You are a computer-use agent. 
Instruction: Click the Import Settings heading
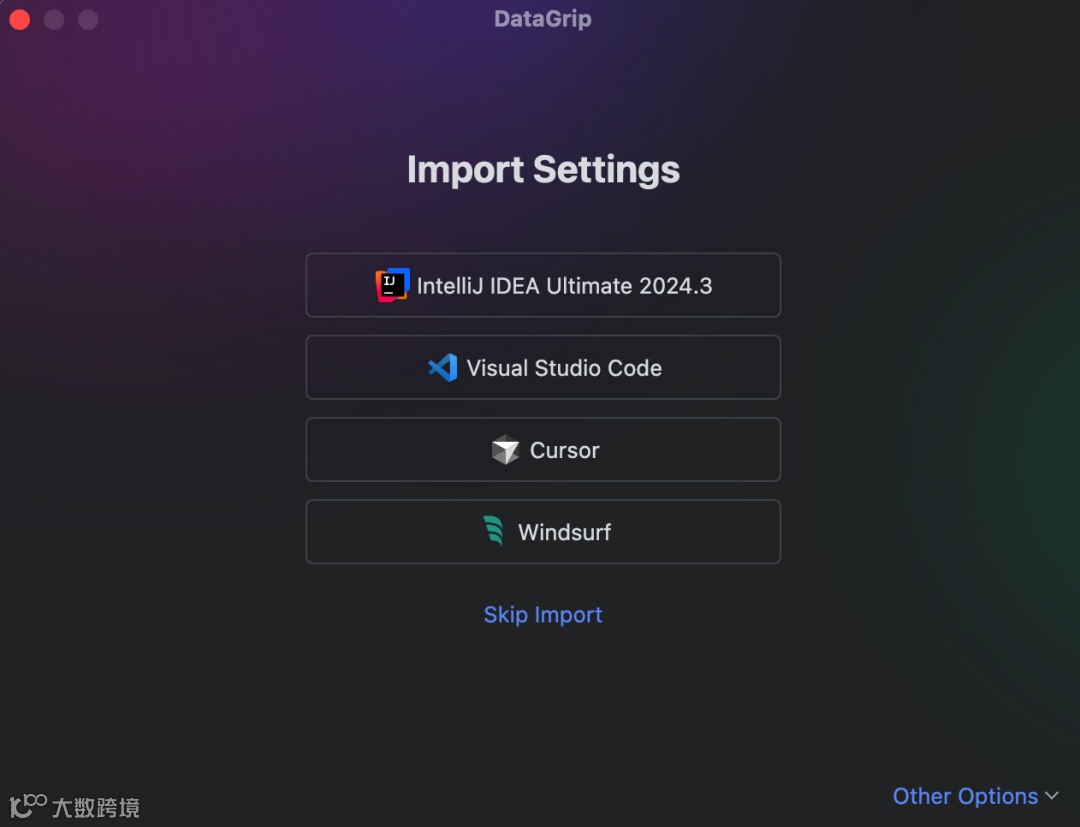[543, 170]
